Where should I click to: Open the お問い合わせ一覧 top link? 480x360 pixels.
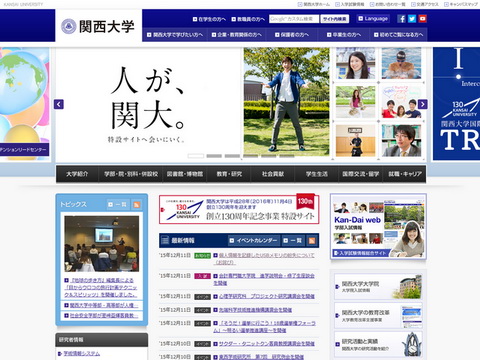[388, 4]
